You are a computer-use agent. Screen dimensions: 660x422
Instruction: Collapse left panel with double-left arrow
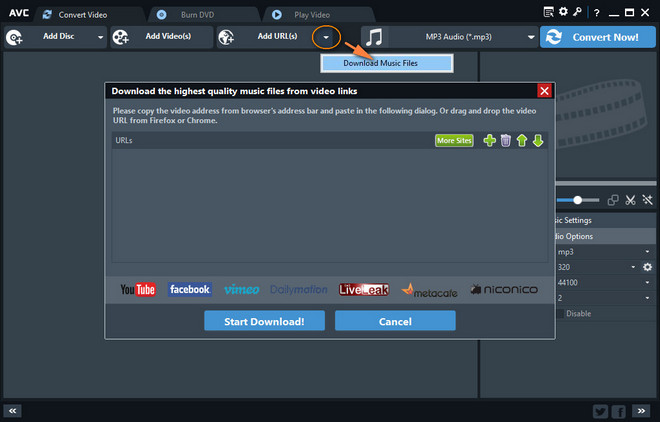13,411
